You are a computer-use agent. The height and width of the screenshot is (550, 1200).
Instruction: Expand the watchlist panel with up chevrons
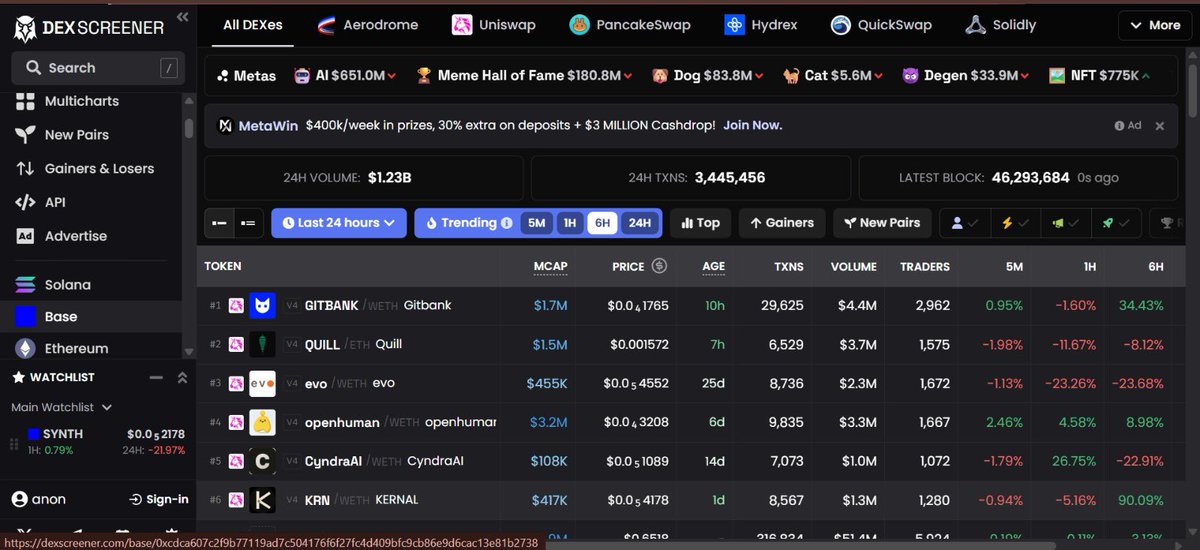pyautogui.click(x=182, y=377)
